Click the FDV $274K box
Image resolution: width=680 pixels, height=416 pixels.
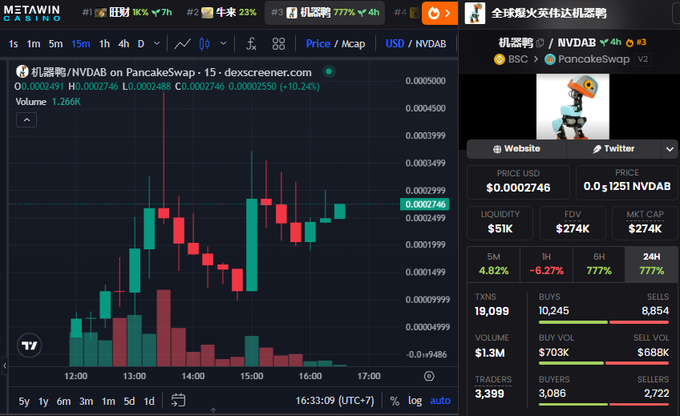tap(572, 223)
